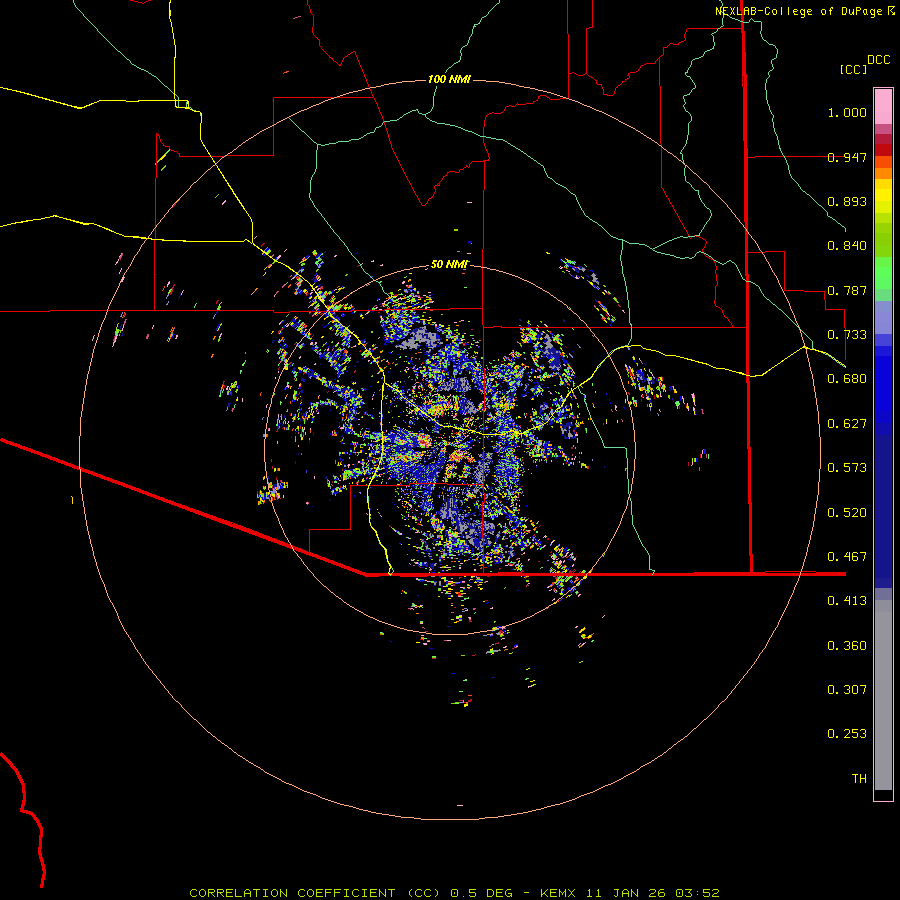Viewport: 900px width, 900px height.
Task: Click the [CC] legend unit label
Action: (854, 69)
